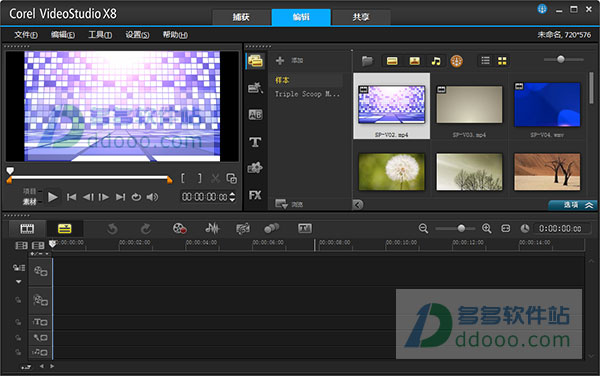
Task: Open the motion tracking tool
Action: [x=271, y=228]
